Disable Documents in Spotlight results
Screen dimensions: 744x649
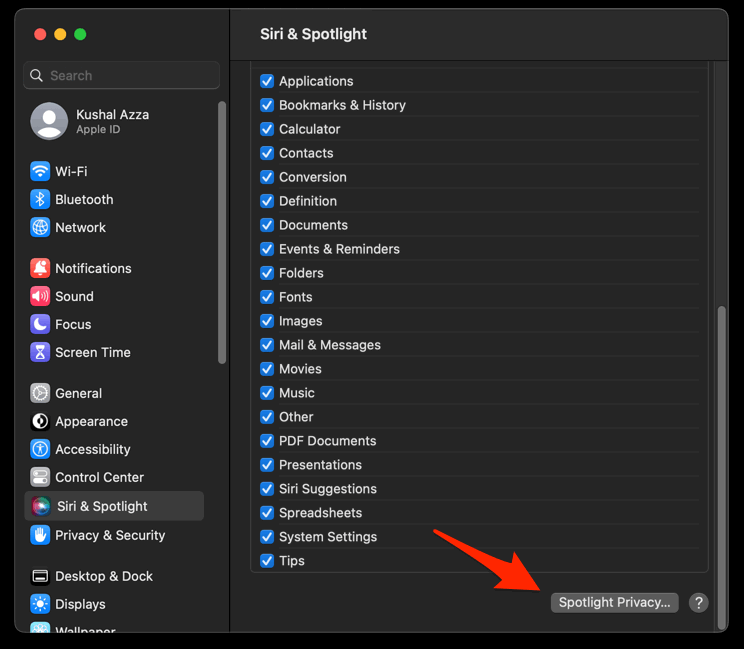(x=267, y=225)
